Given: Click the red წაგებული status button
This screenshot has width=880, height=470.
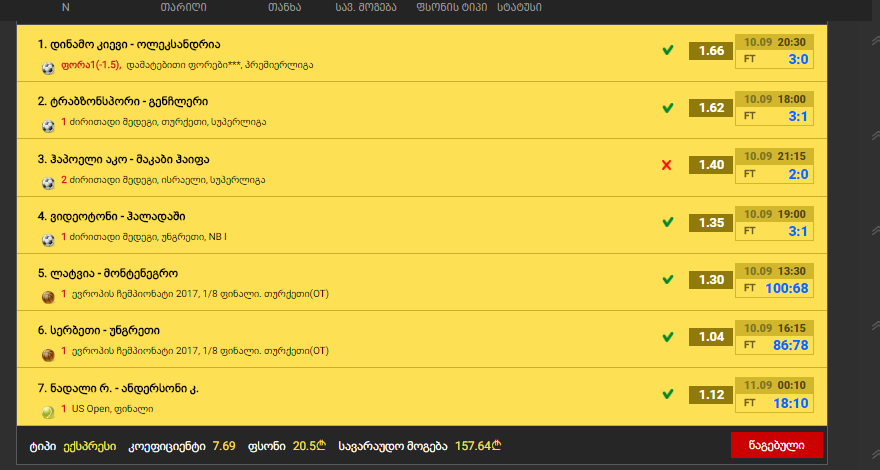Looking at the screenshot, I should 777,445.
